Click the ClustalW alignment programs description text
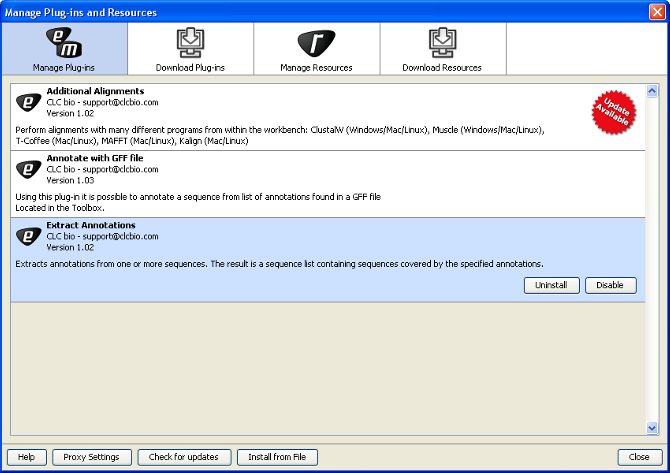670x473 pixels. [x=280, y=135]
